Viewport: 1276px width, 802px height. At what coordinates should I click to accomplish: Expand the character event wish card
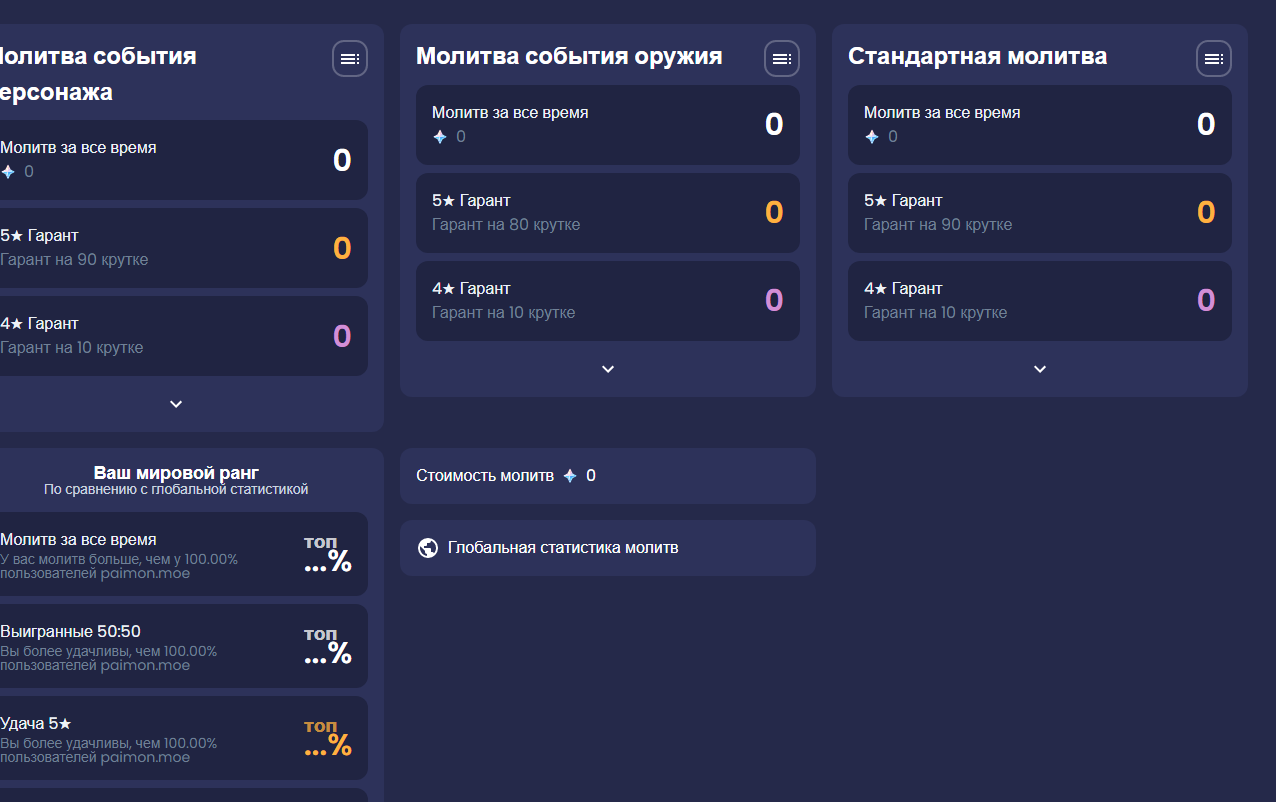[176, 404]
